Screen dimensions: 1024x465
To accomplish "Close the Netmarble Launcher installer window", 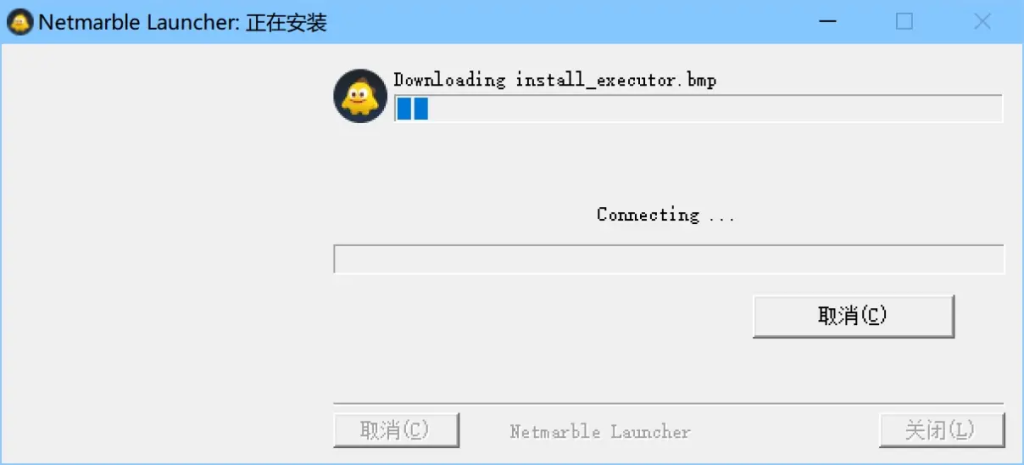I will pos(982,22).
